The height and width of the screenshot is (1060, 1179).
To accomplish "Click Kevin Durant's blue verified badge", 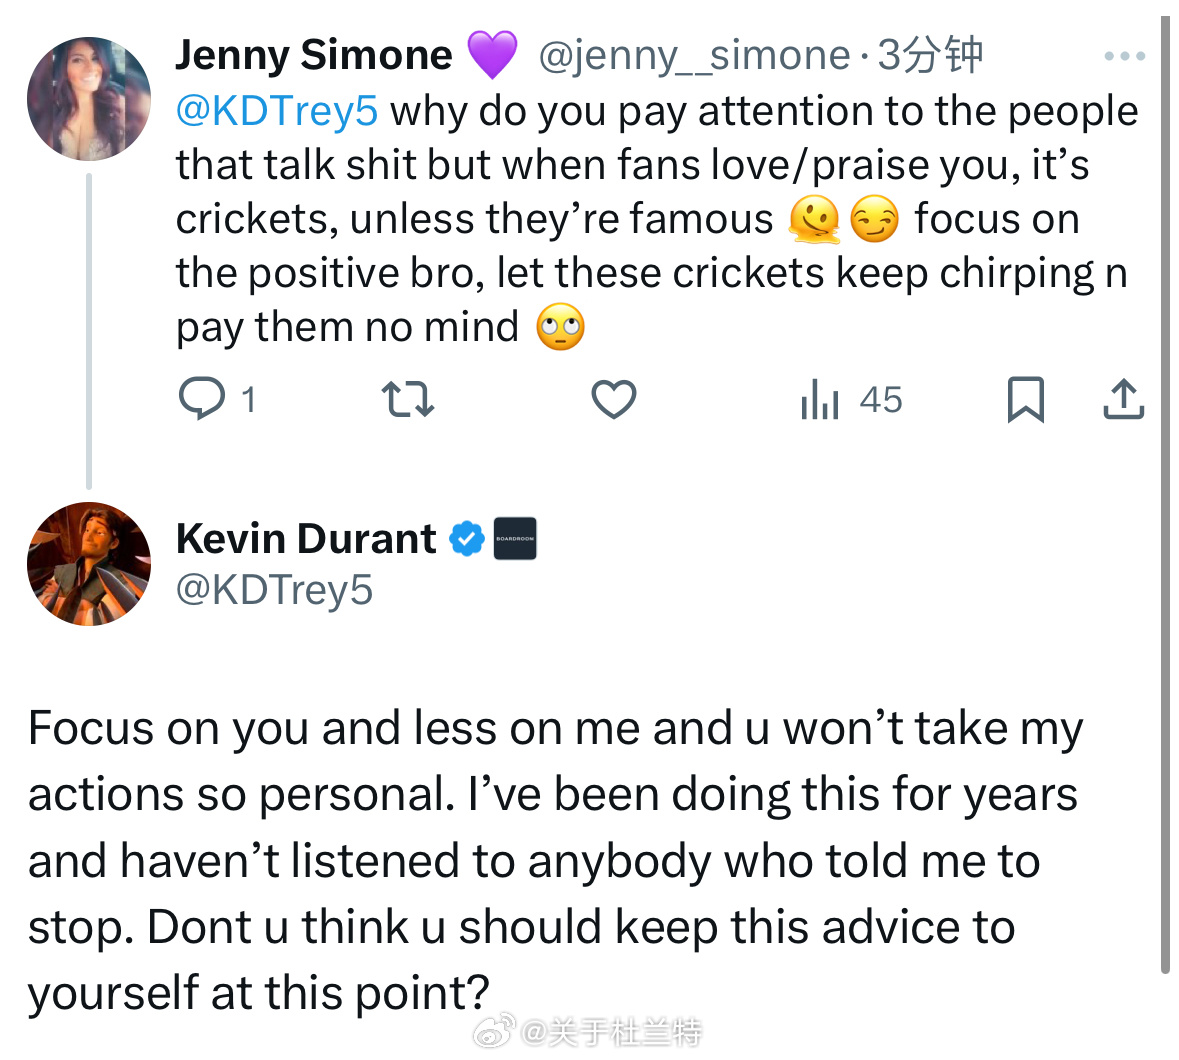I will click(x=466, y=539).
